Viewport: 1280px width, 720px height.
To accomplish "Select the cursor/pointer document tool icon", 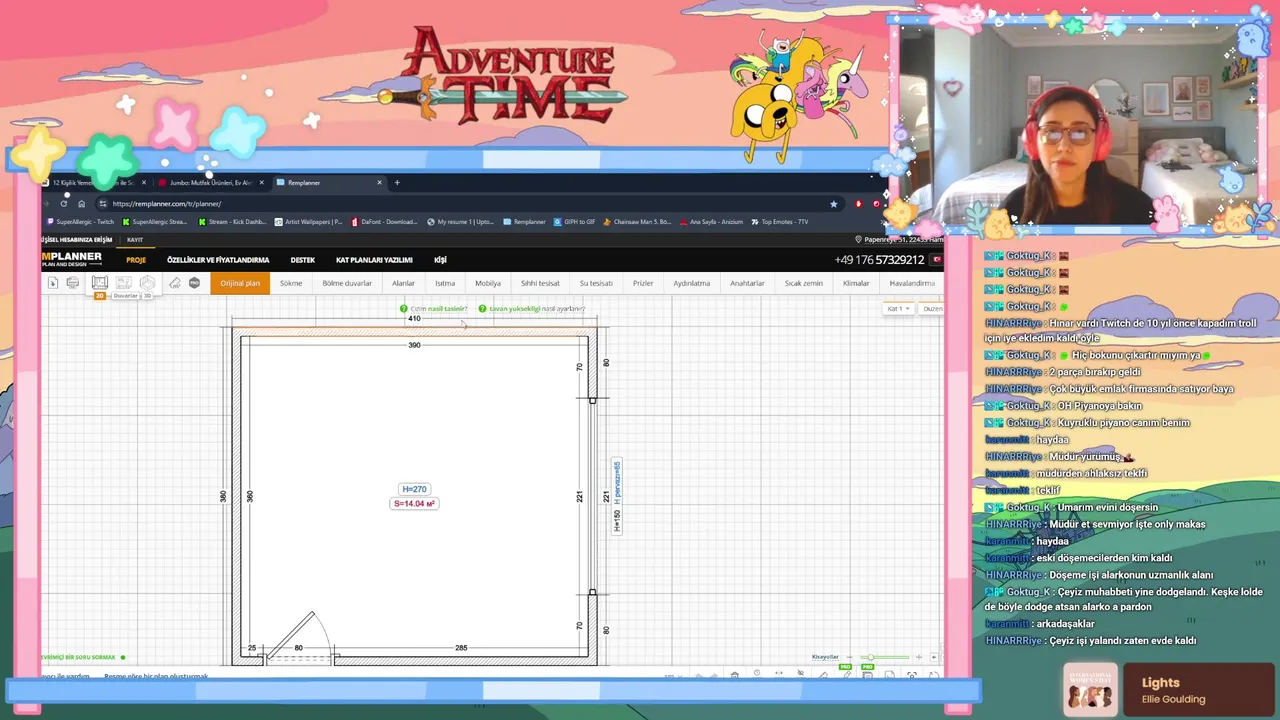I will click(x=53, y=283).
